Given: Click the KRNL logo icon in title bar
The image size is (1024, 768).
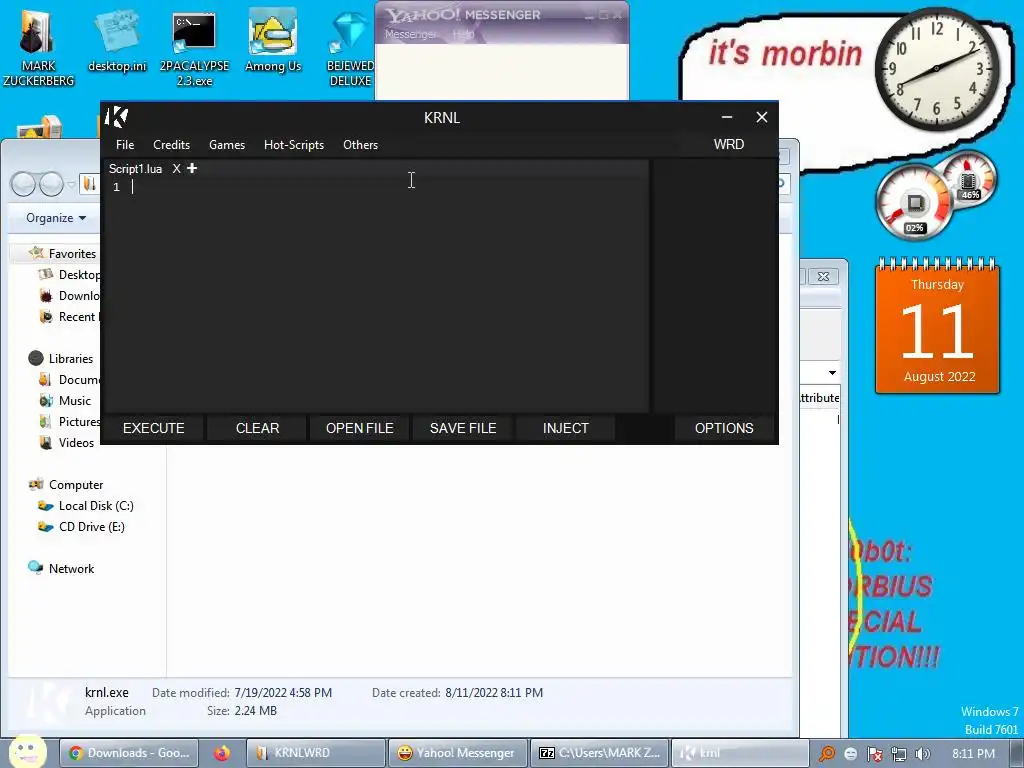Looking at the screenshot, I should click(x=116, y=117).
